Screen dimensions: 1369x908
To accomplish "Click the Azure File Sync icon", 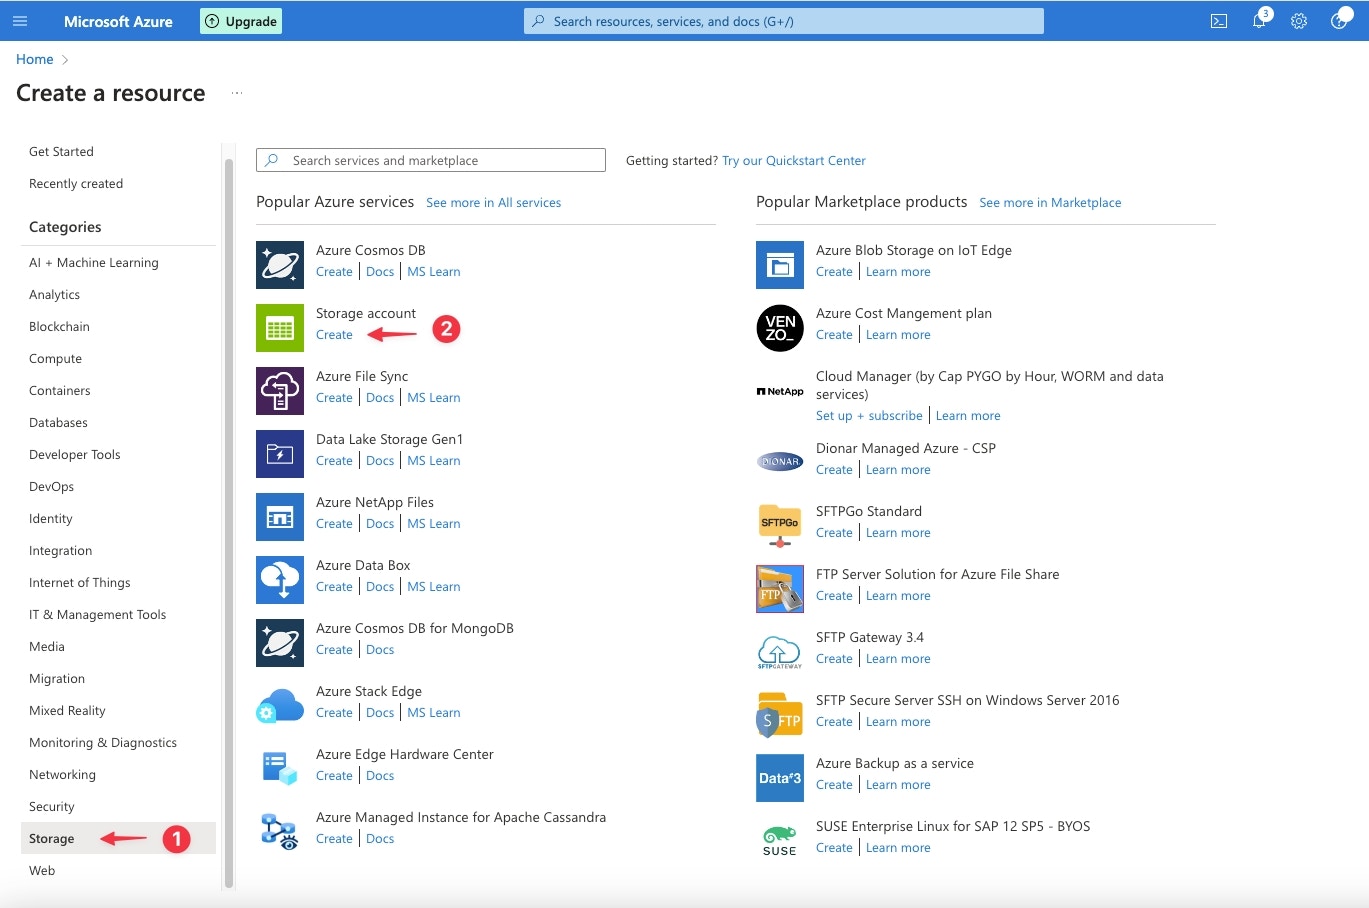I will pyautogui.click(x=280, y=391).
